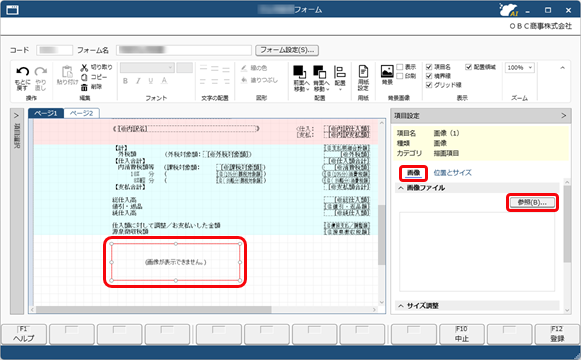The image size is (581, 360).
Task: Copy the selection (コピー)
Action: point(94,77)
